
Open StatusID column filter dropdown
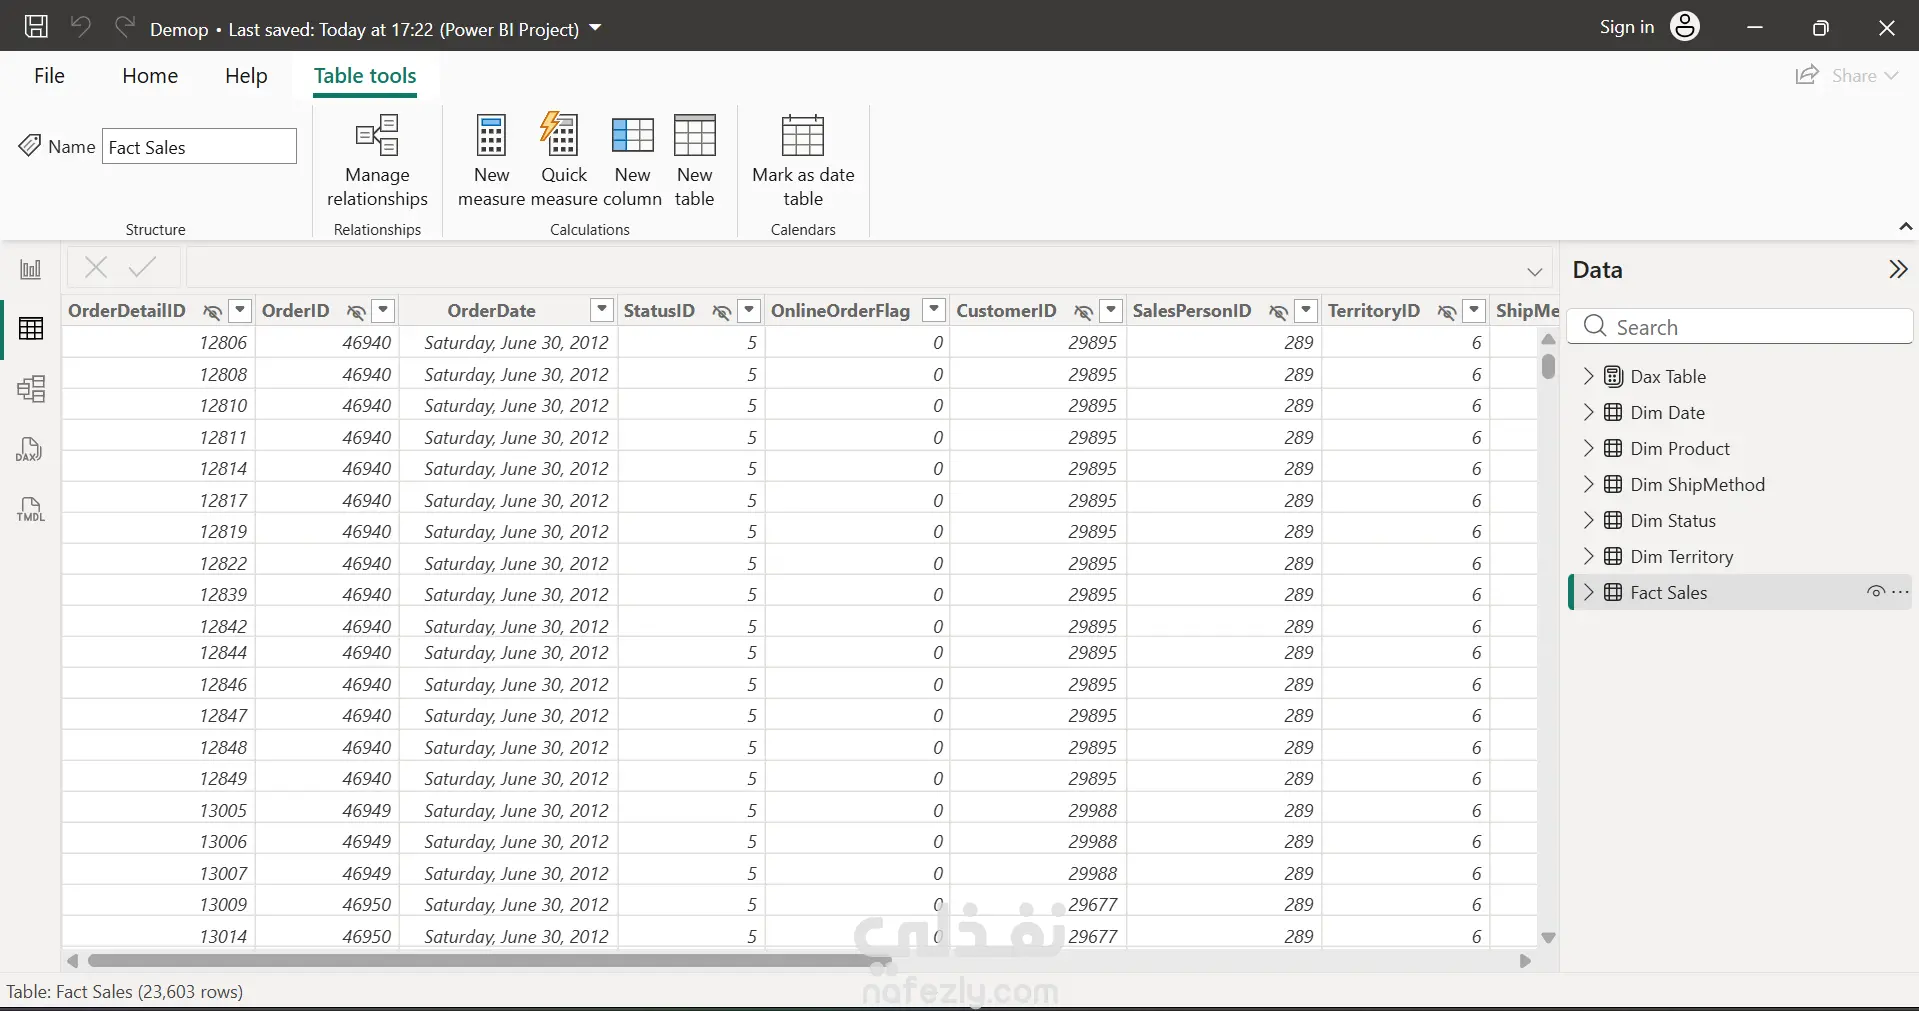(749, 310)
